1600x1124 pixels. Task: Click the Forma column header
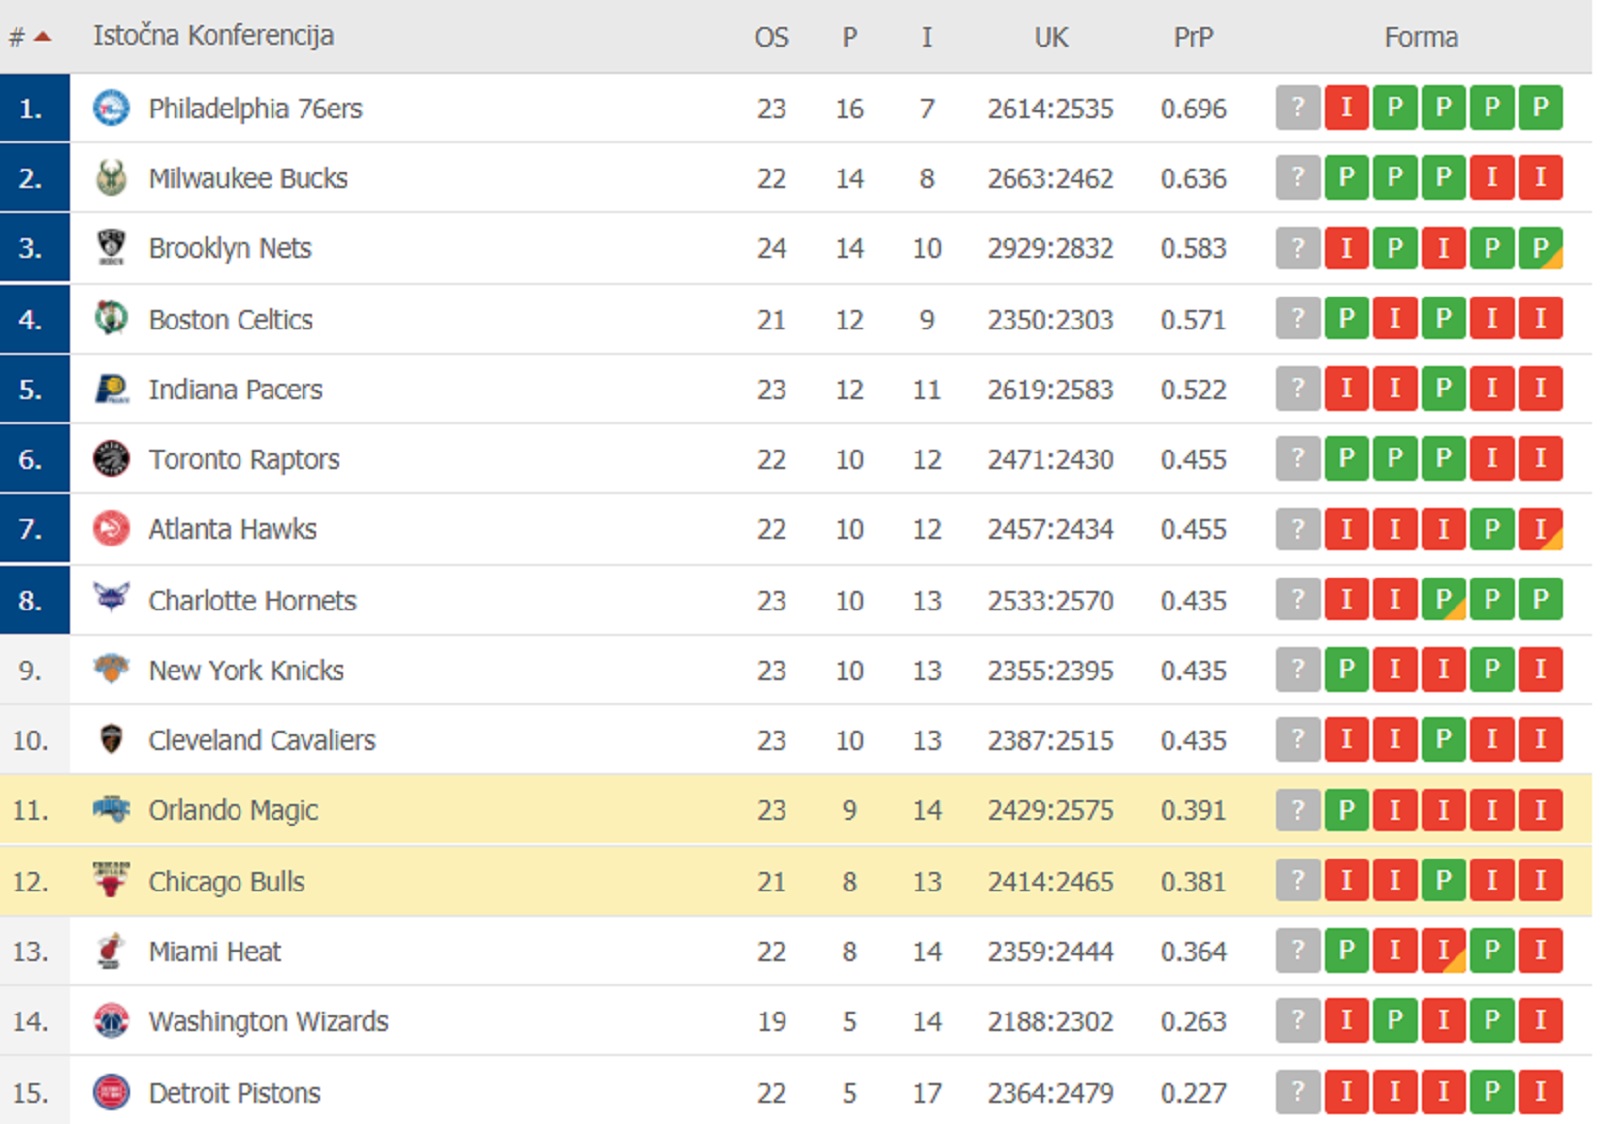click(x=1421, y=38)
